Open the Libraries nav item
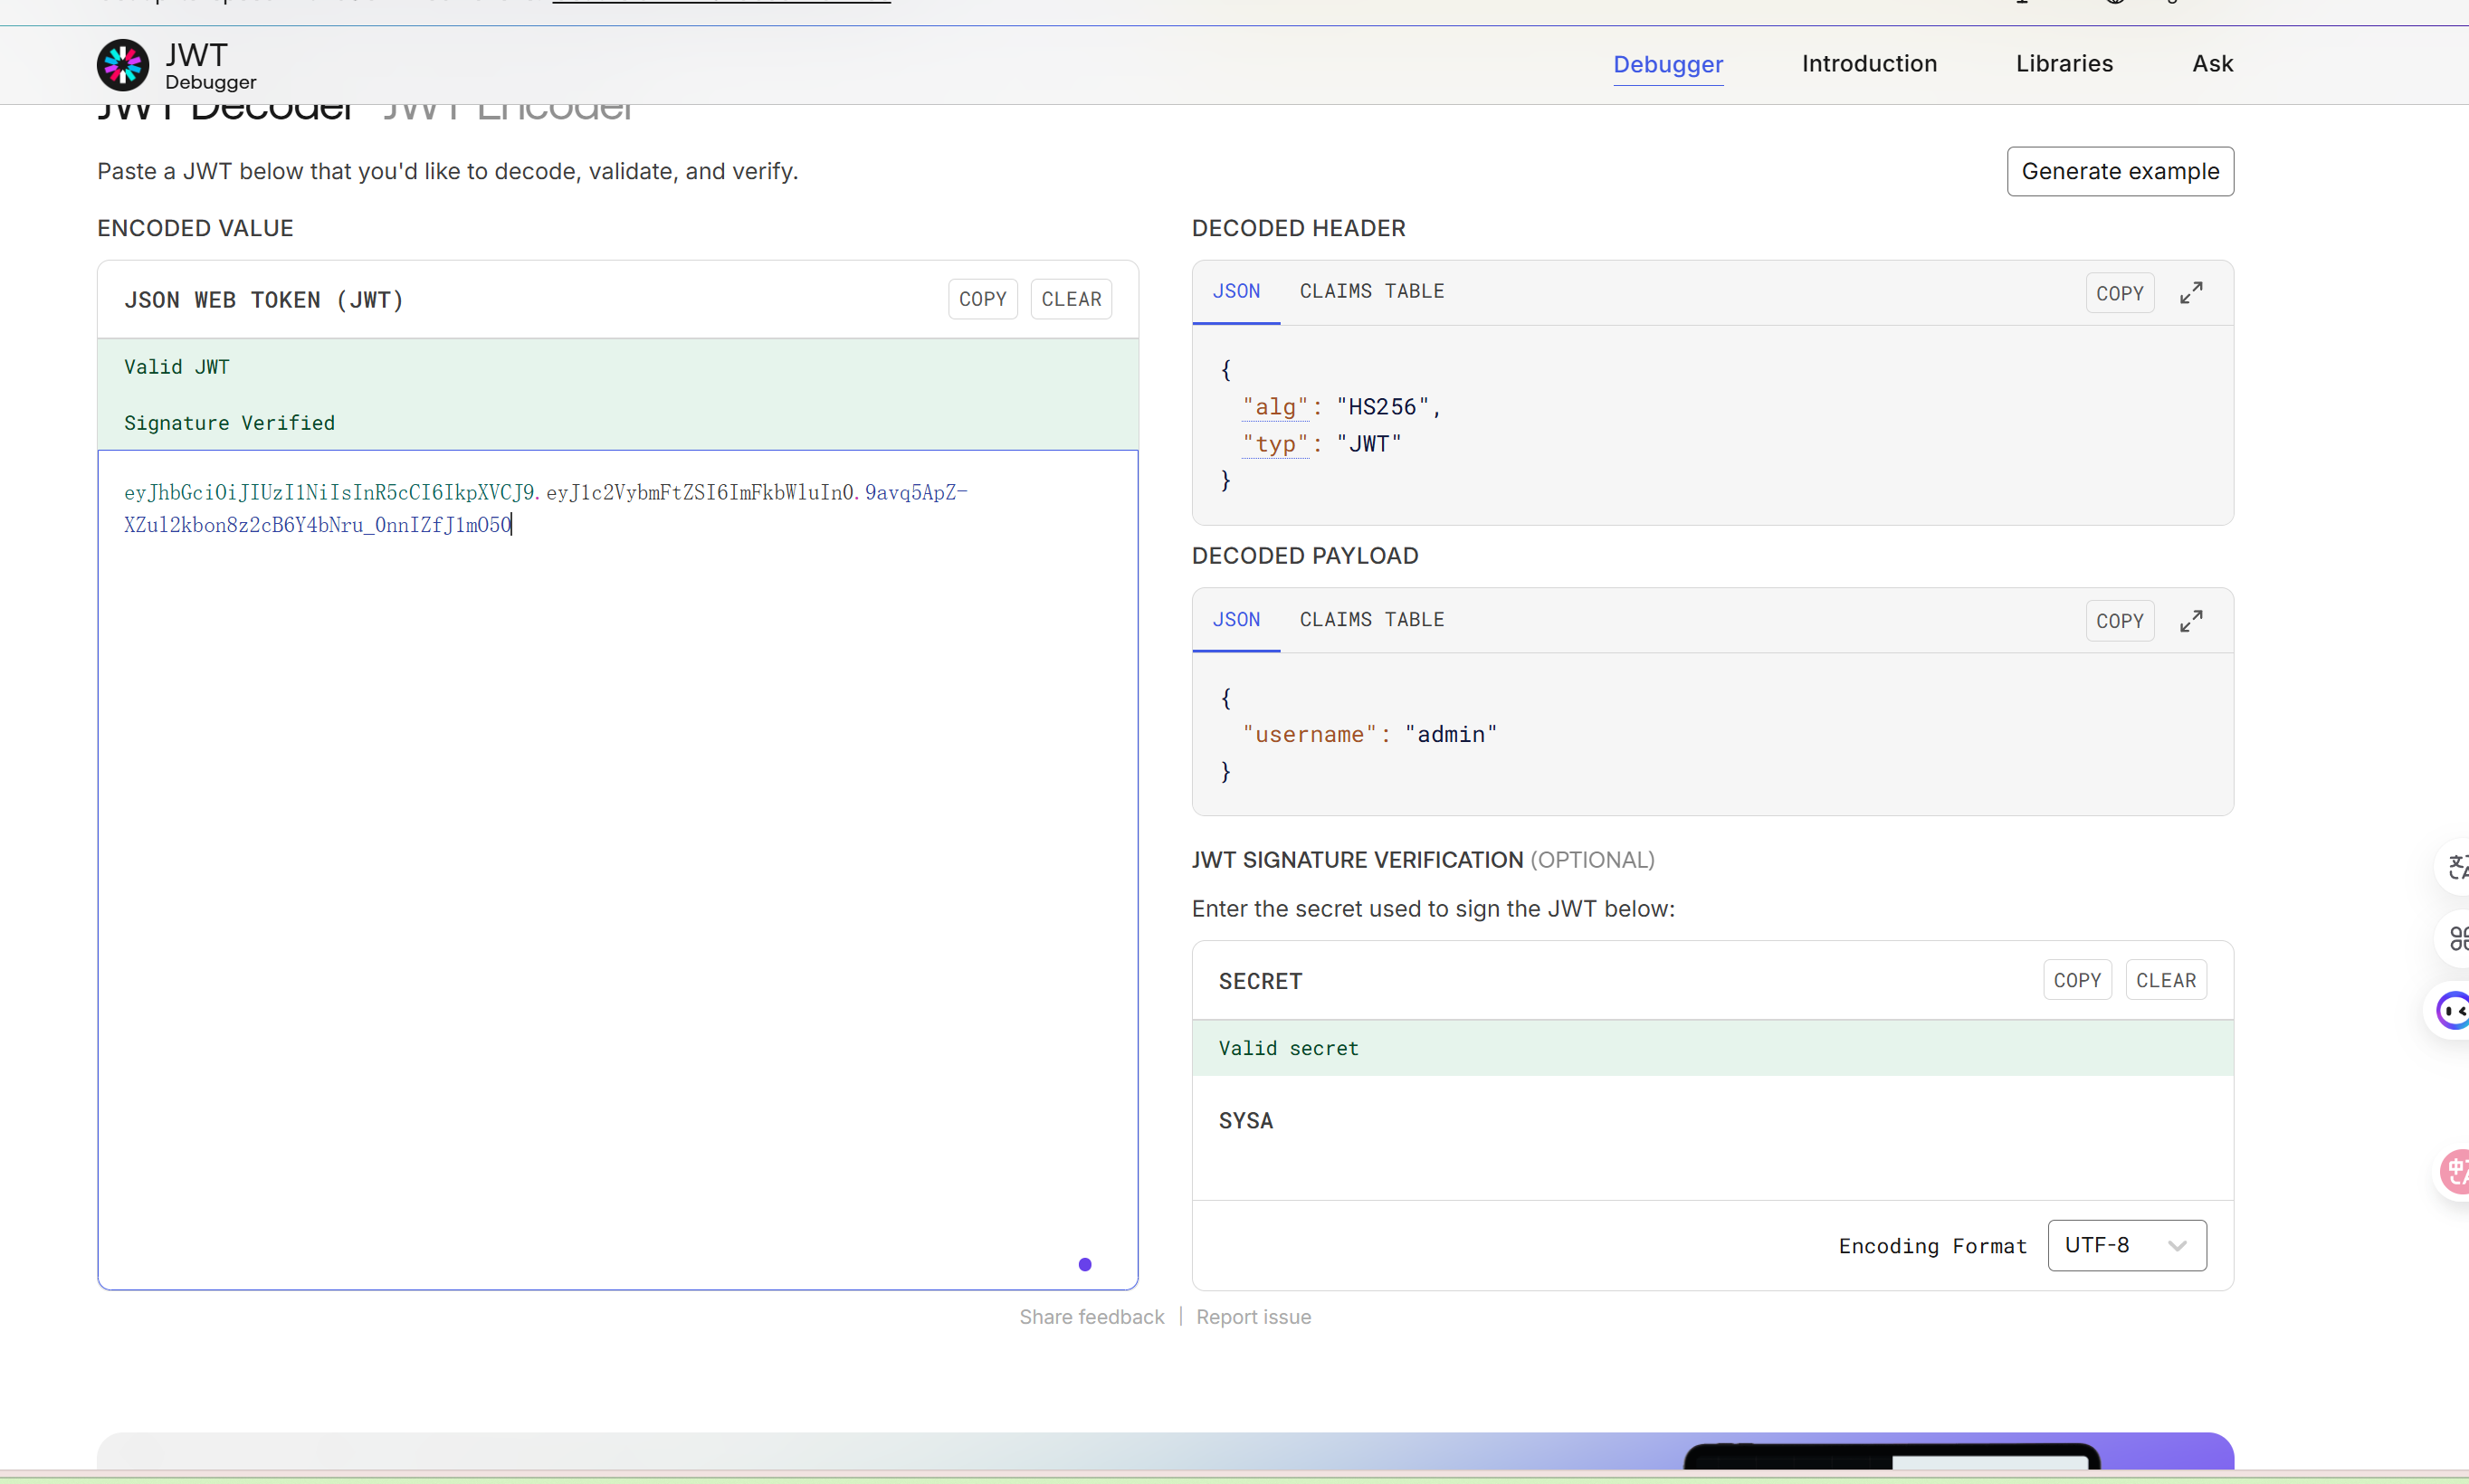 (2063, 64)
